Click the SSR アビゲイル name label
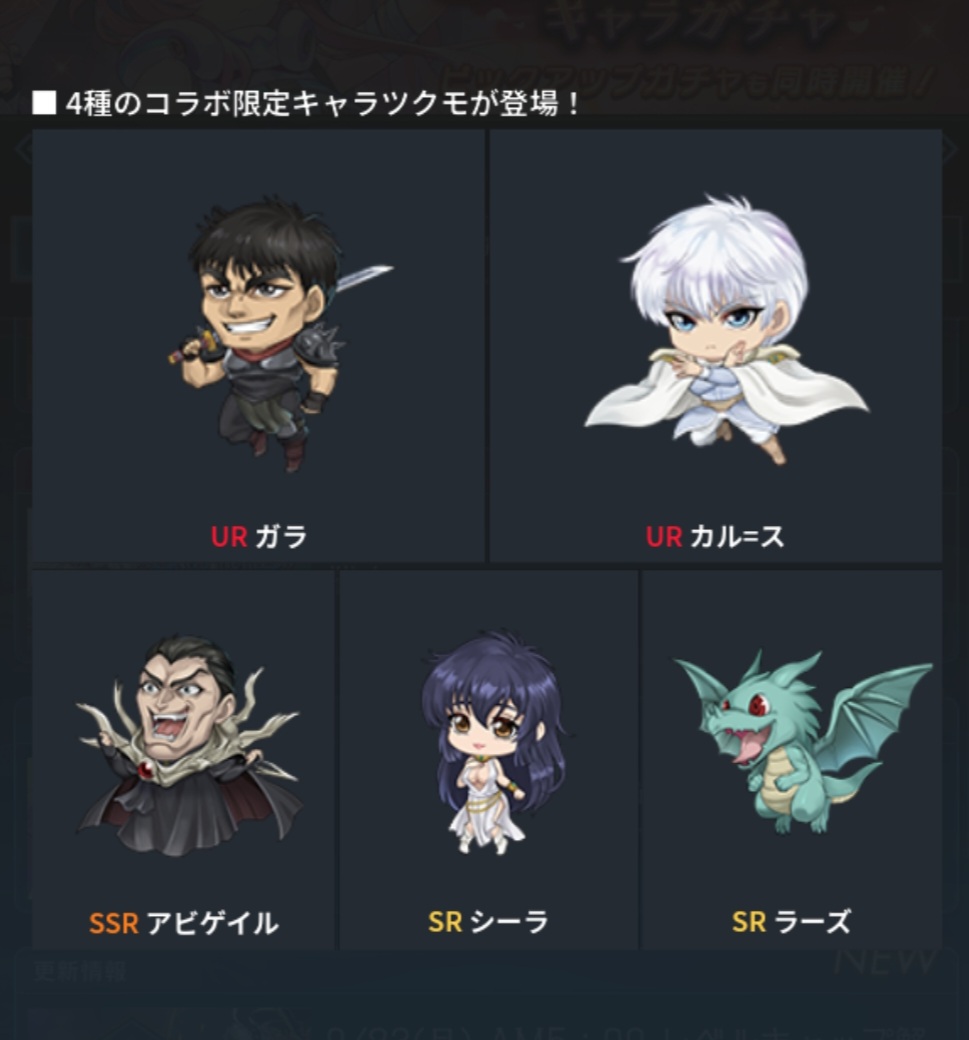The image size is (969, 1040). click(x=184, y=923)
